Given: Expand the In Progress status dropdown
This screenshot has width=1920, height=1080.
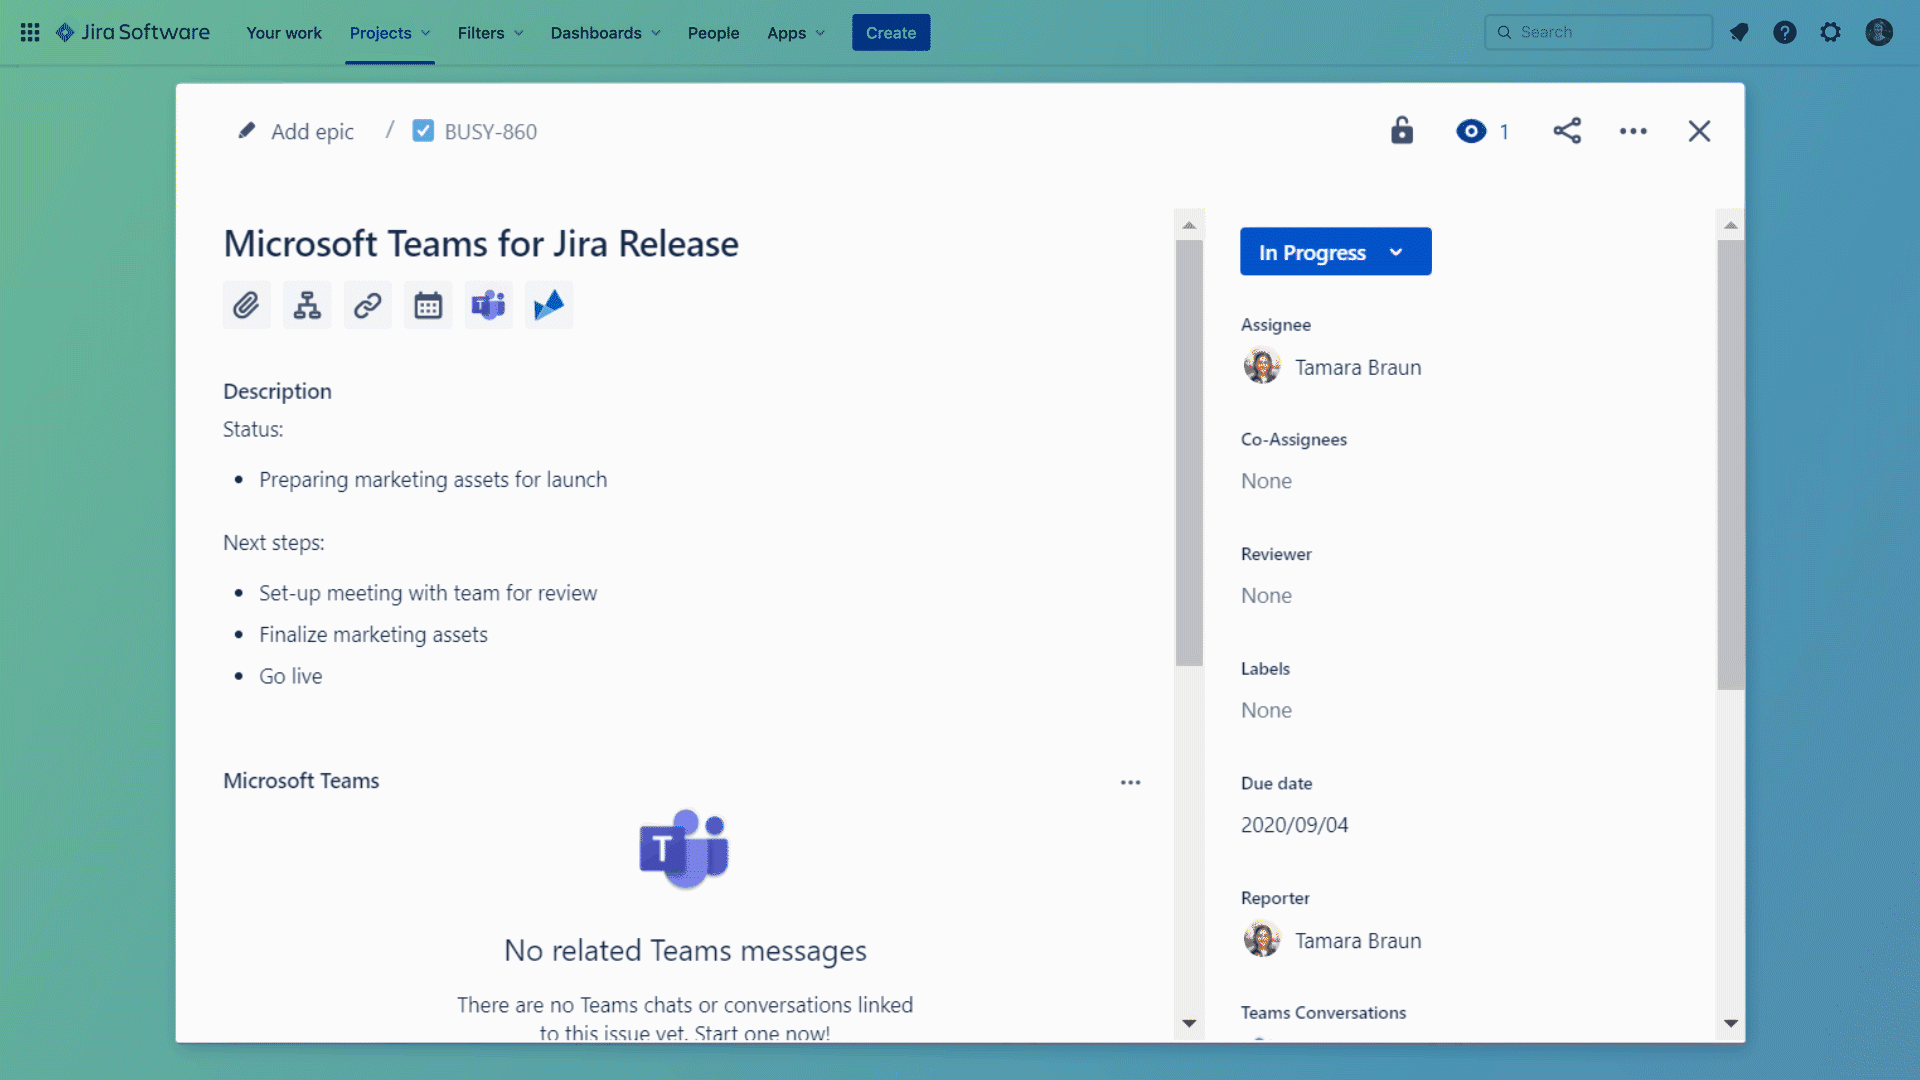Looking at the screenshot, I should point(1335,252).
